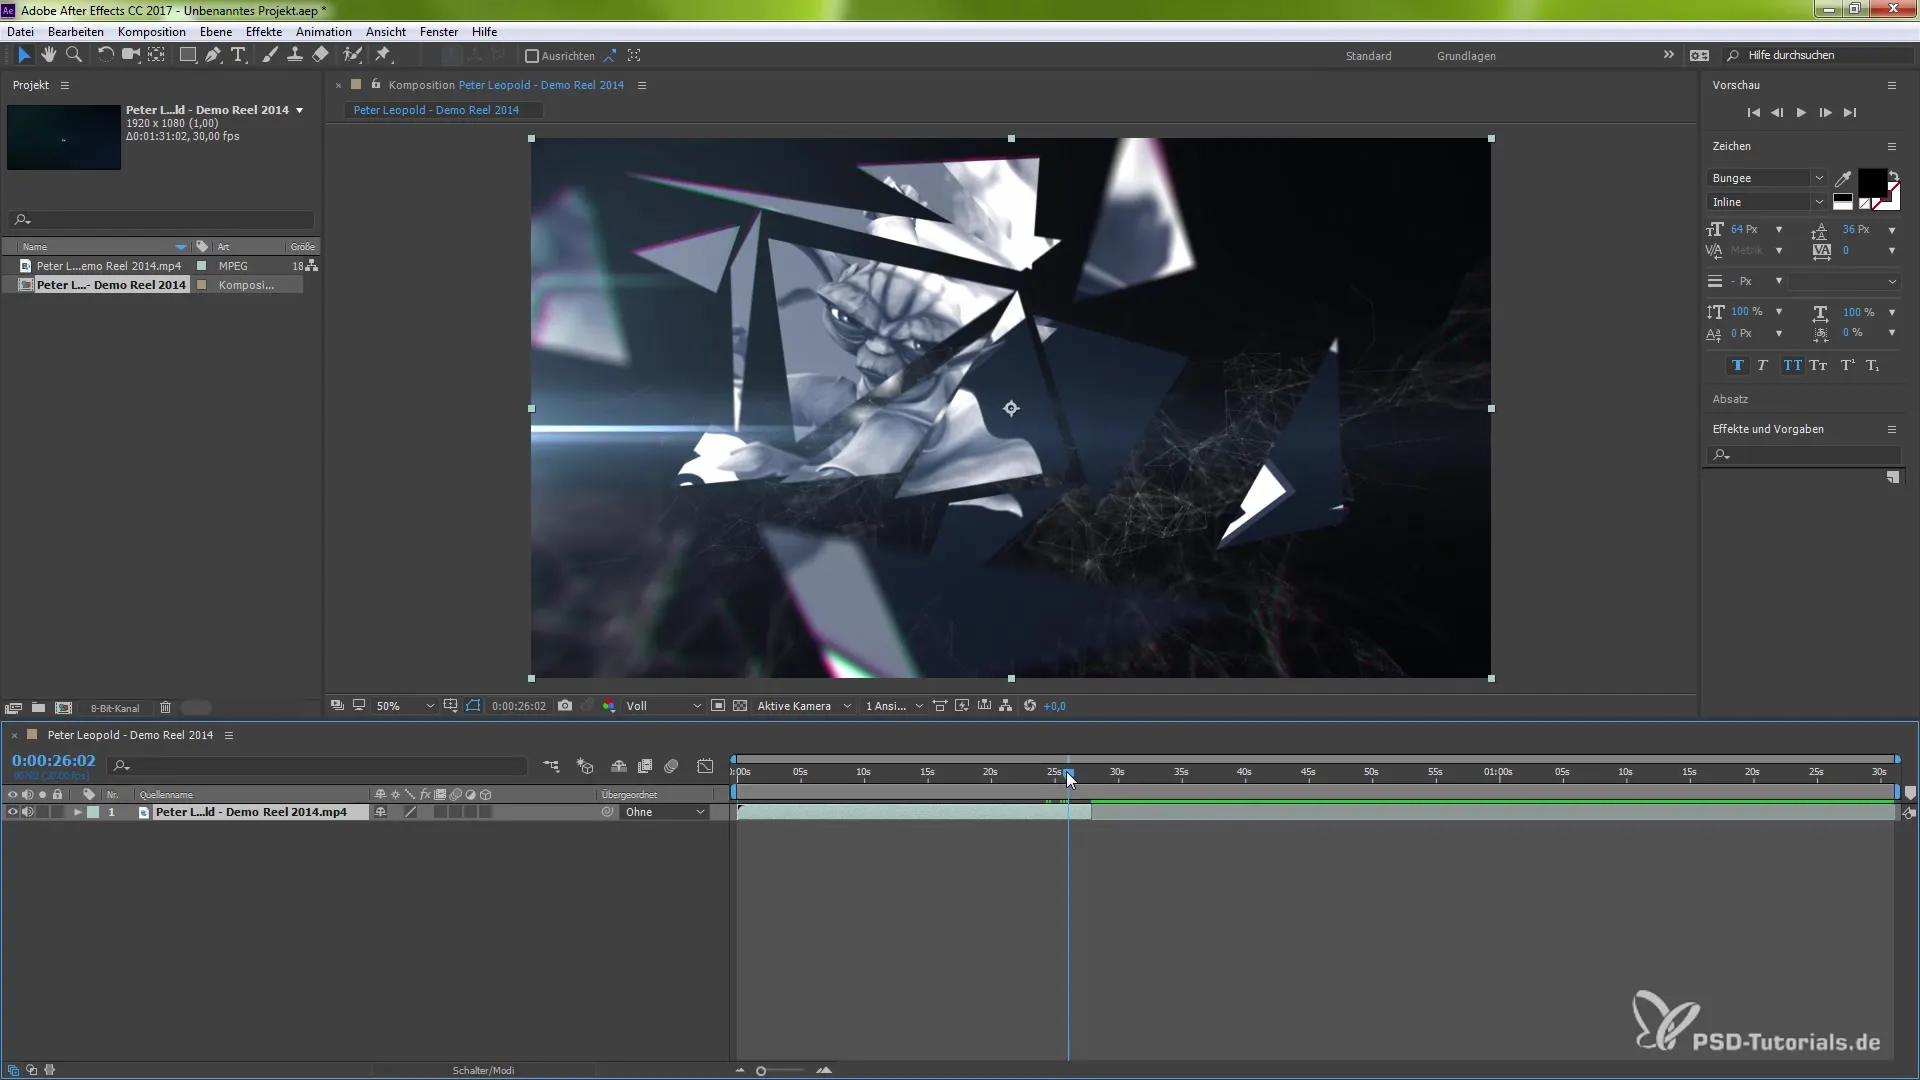Open the Komposition menu
The height and width of the screenshot is (1080, 1920).
[x=152, y=32]
